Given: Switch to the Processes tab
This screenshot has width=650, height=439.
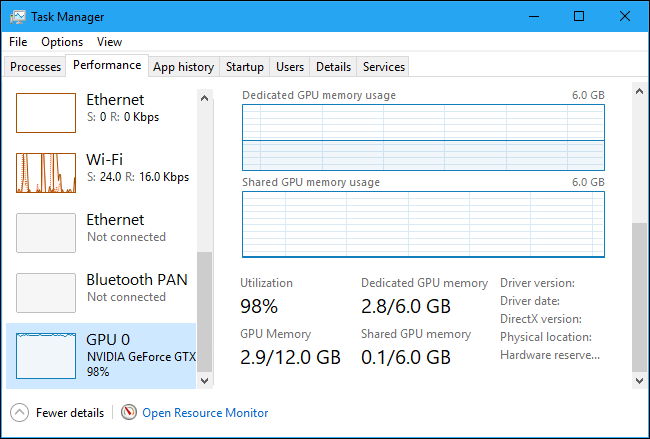Looking at the screenshot, I should (35, 67).
